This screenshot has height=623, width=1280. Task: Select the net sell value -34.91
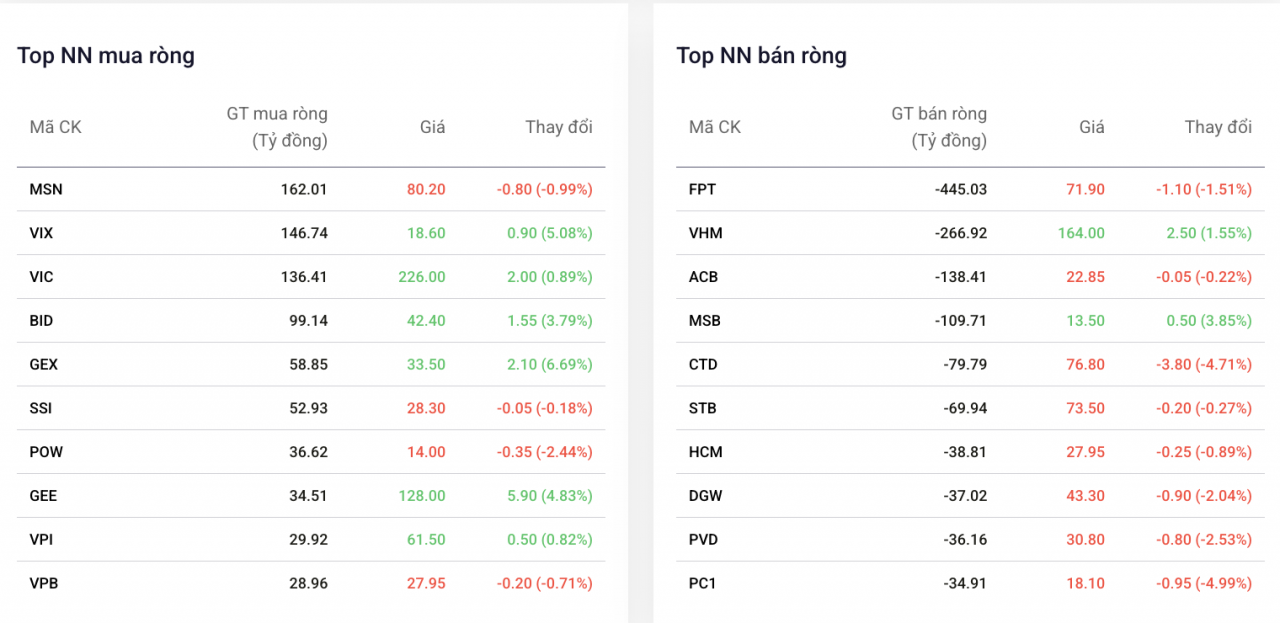965,583
